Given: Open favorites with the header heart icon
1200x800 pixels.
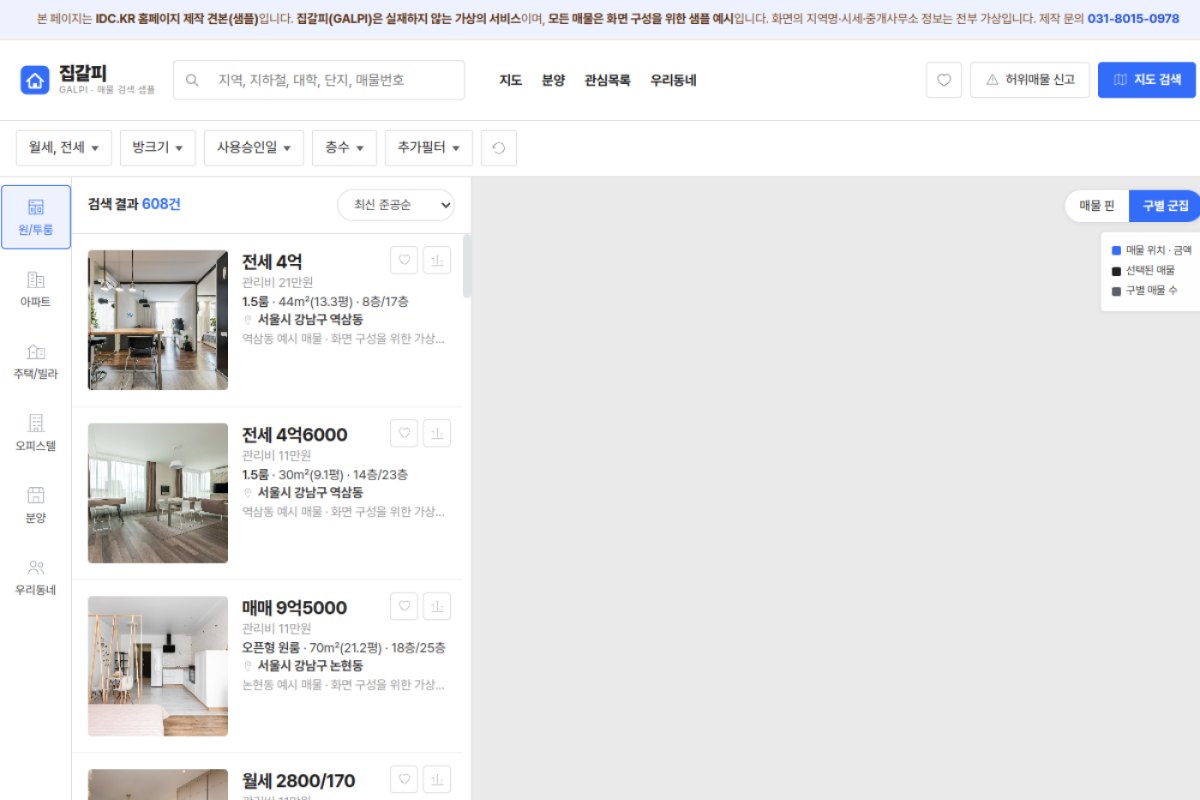Looking at the screenshot, I should click(x=944, y=80).
